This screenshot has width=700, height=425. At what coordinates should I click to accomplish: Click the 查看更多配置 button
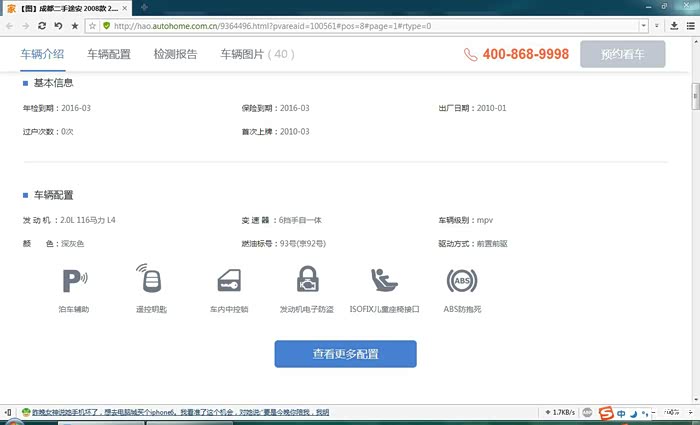pyautogui.click(x=345, y=354)
